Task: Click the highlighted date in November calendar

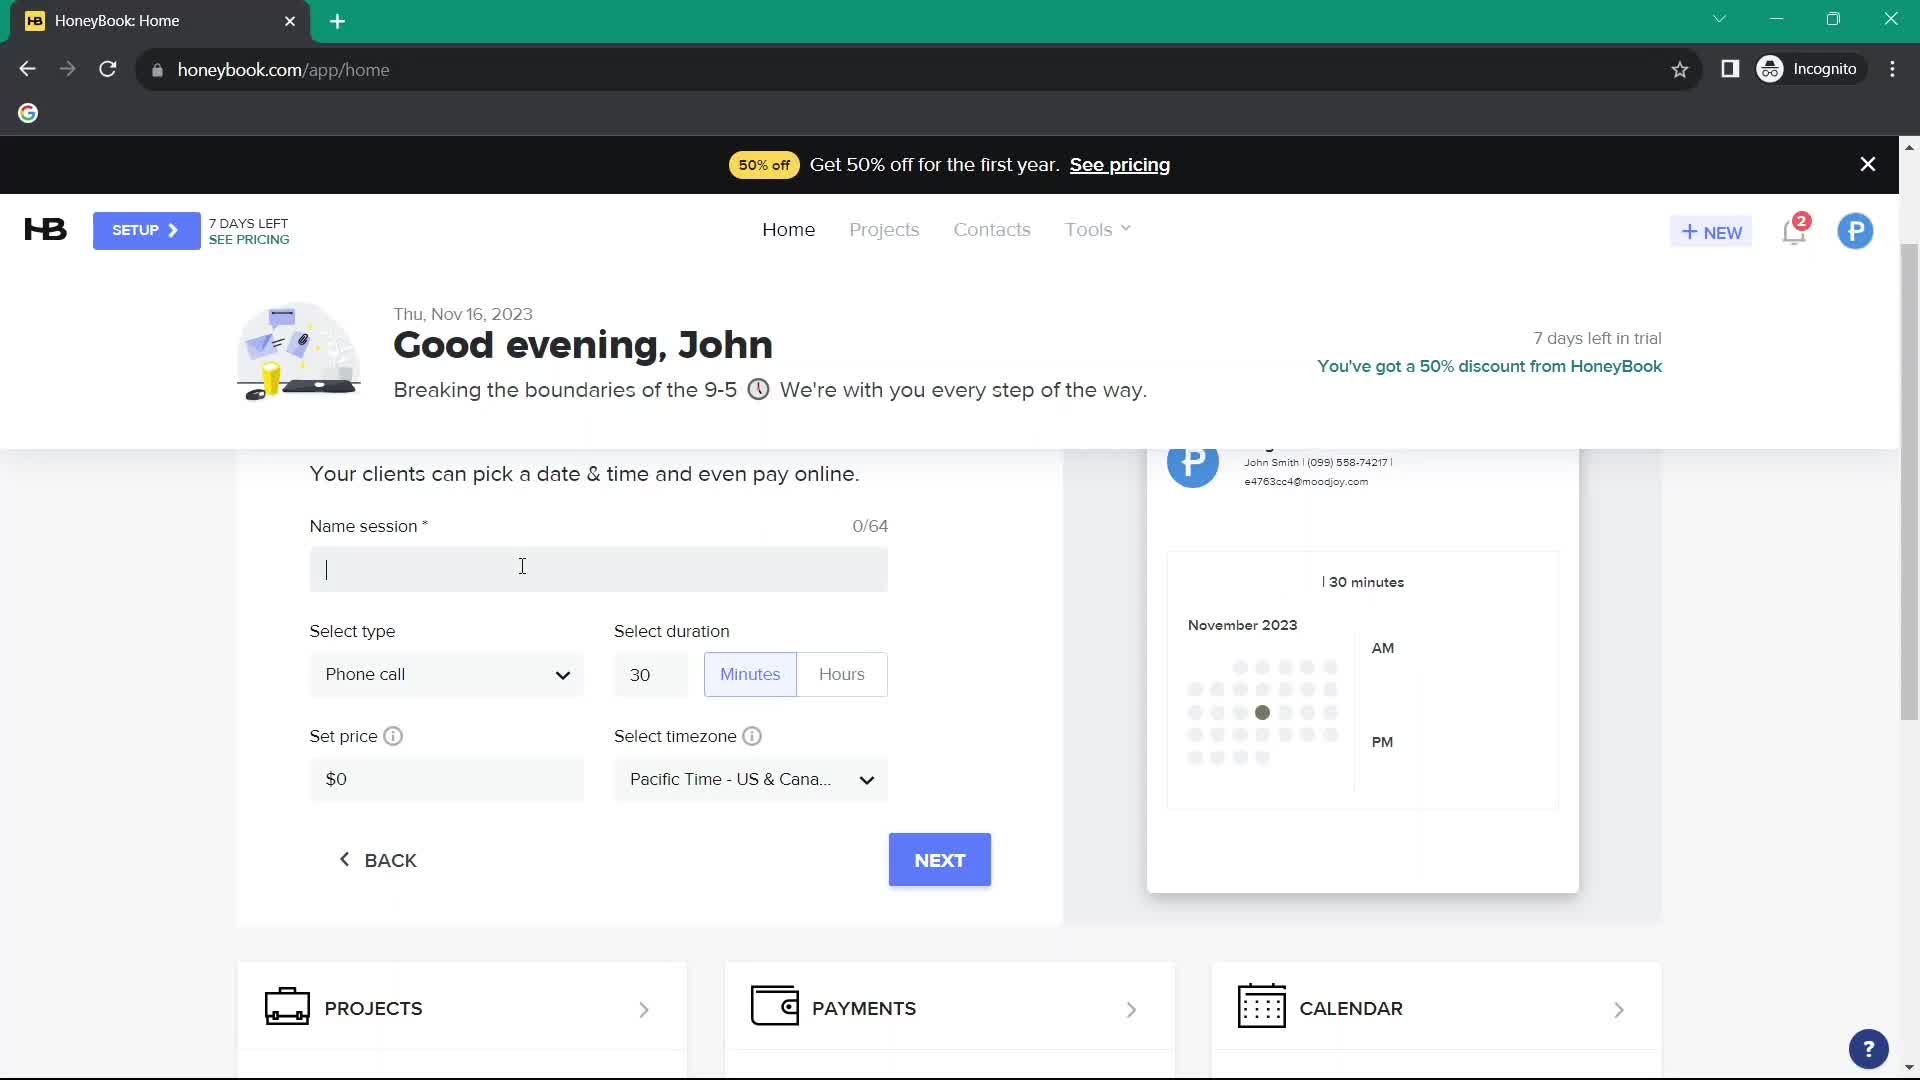Action: (x=1262, y=713)
